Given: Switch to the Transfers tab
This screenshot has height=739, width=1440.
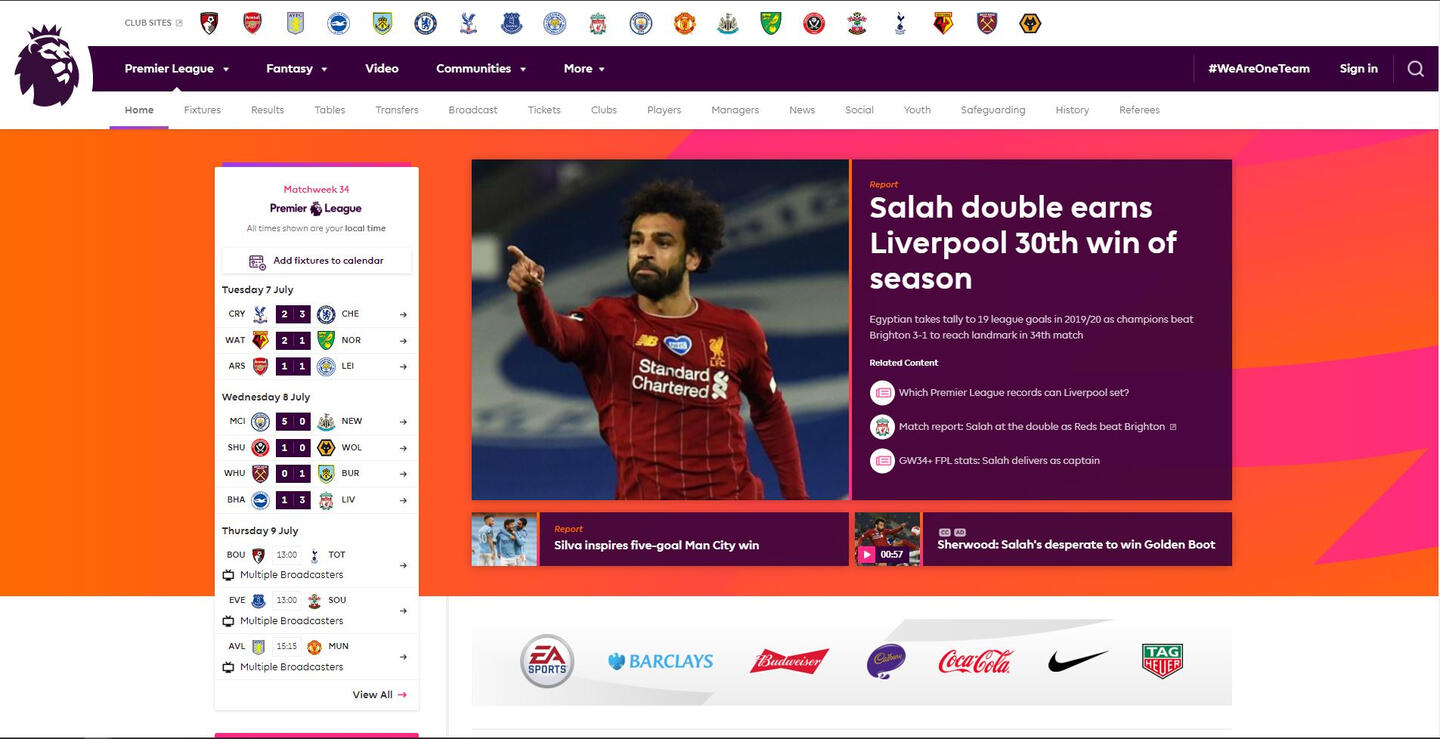Looking at the screenshot, I should click(x=397, y=110).
